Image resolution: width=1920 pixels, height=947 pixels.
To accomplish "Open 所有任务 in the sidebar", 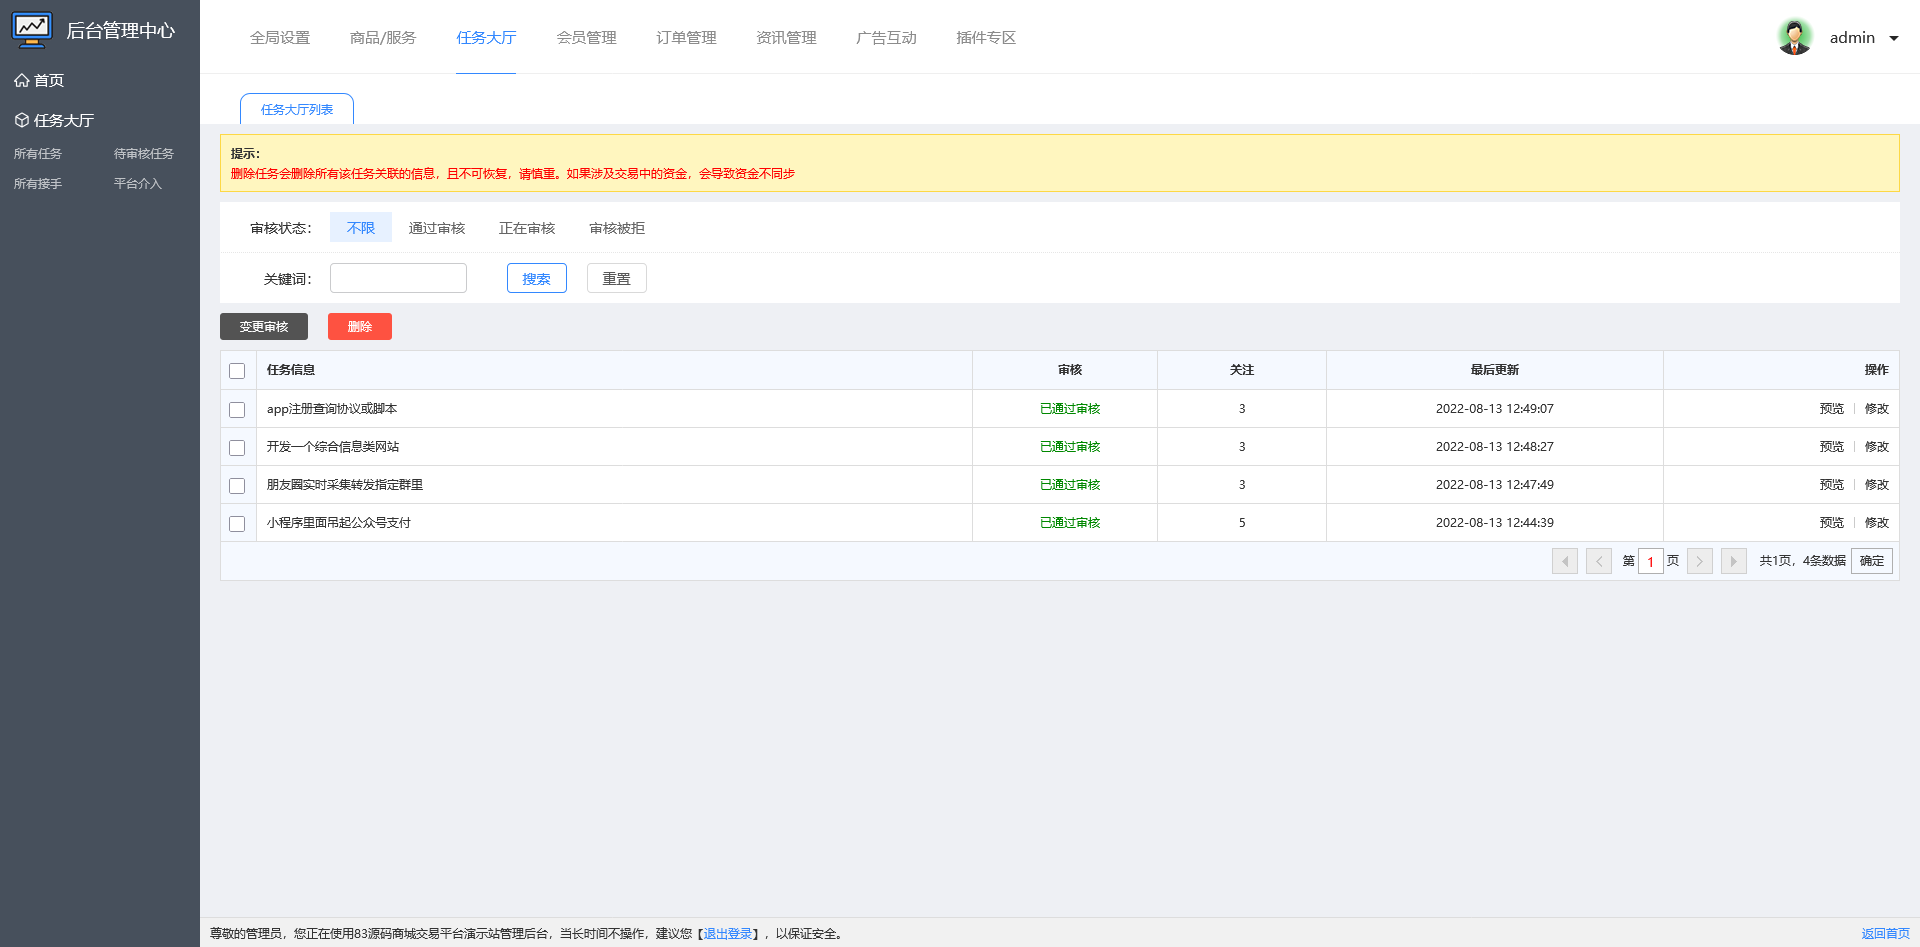I will pyautogui.click(x=38, y=153).
